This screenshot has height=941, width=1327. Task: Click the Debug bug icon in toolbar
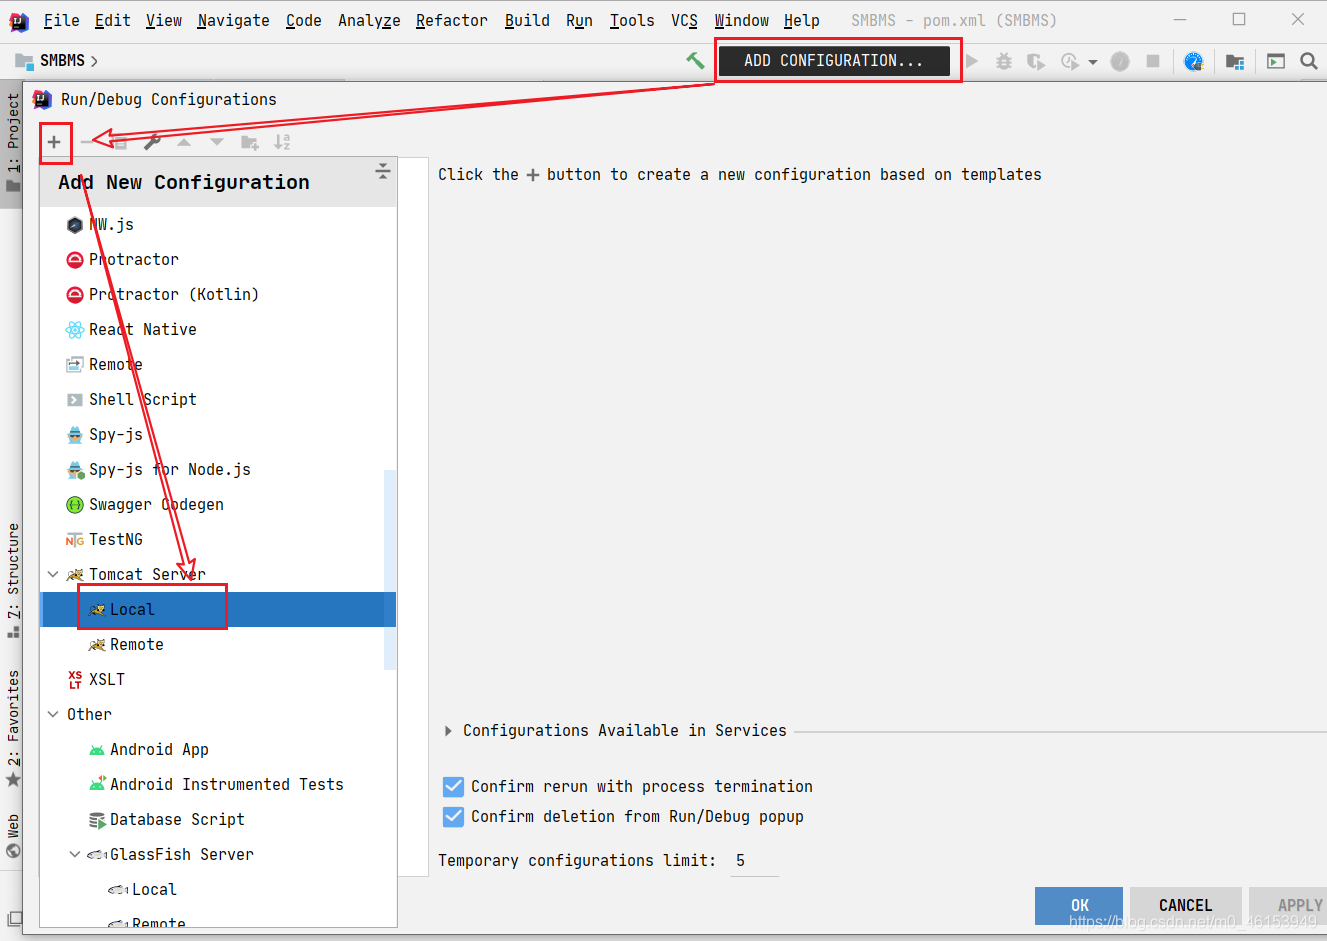(x=1004, y=61)
